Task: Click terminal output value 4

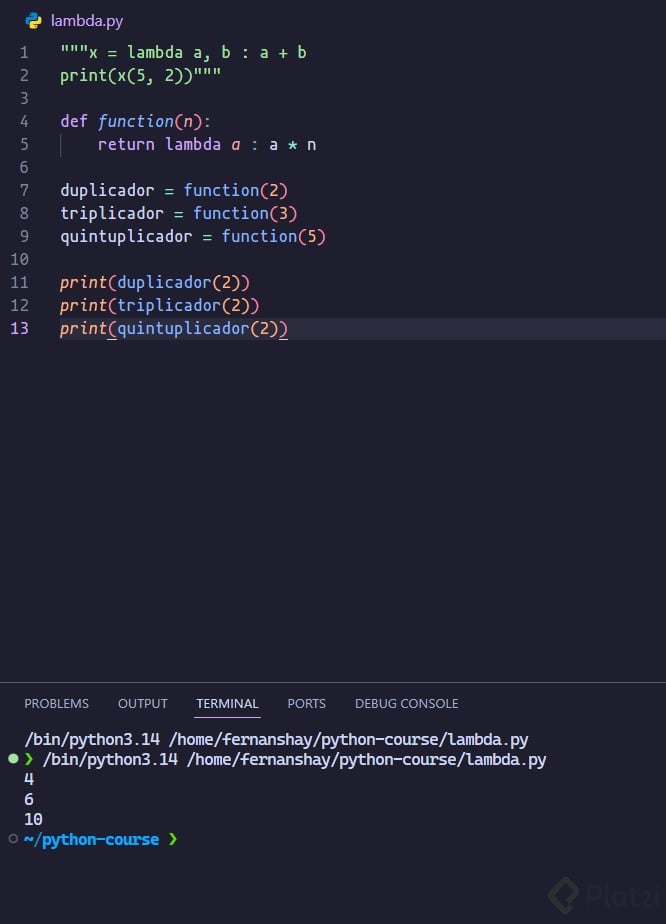Action: 29,779
